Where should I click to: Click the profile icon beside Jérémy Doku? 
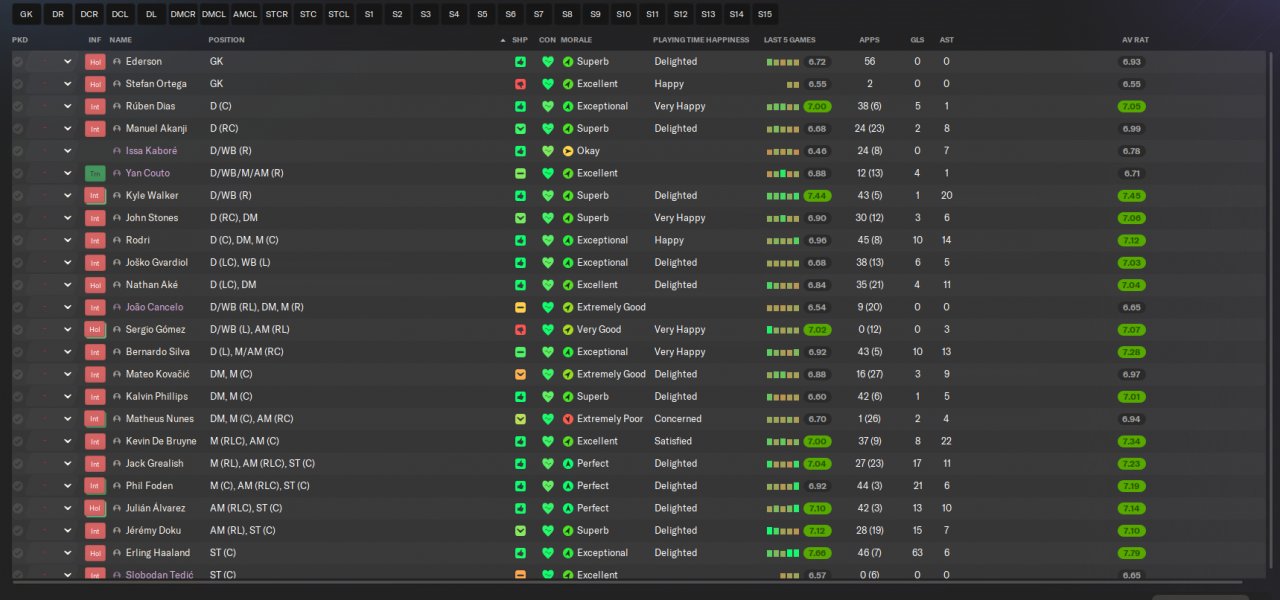[117, 531]
